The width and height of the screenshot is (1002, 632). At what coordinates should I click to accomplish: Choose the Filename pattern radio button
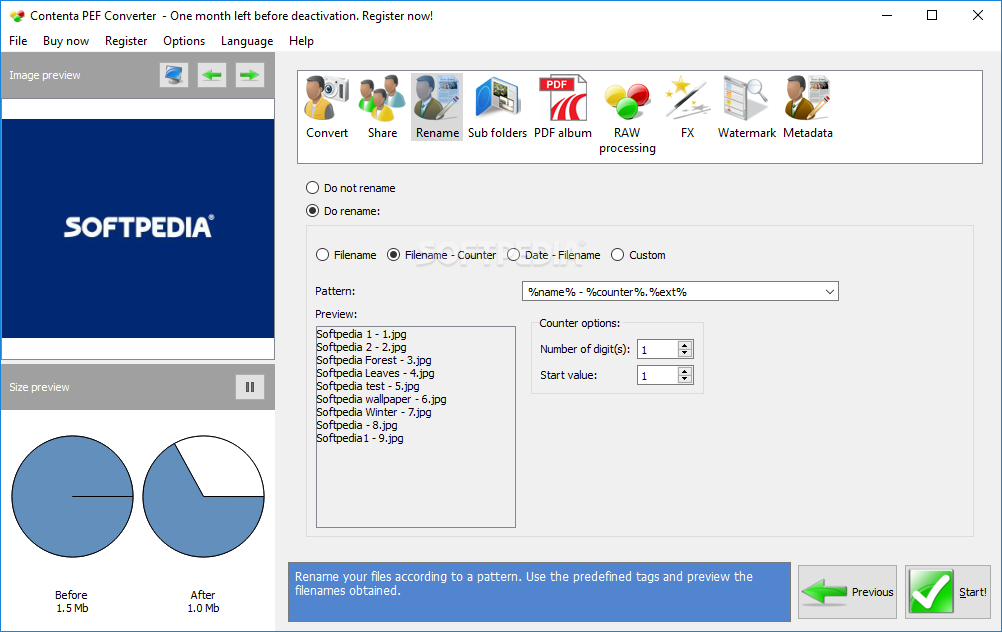point(346,255)
